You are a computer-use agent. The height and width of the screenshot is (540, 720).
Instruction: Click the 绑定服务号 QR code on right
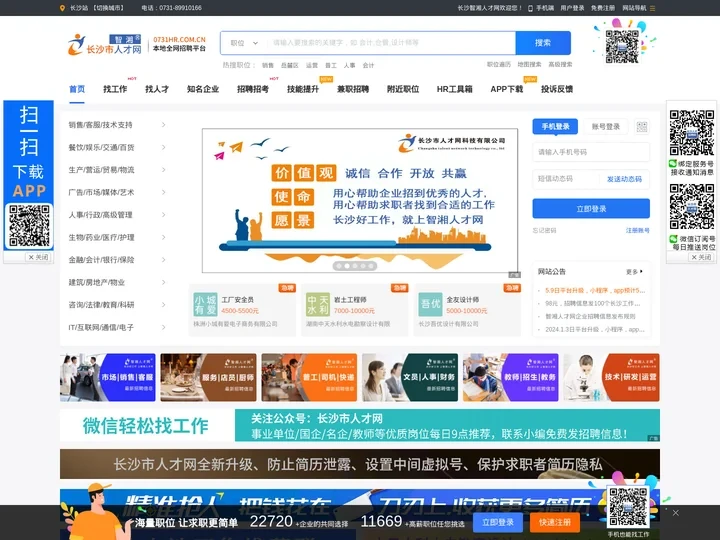click(691, 133)
